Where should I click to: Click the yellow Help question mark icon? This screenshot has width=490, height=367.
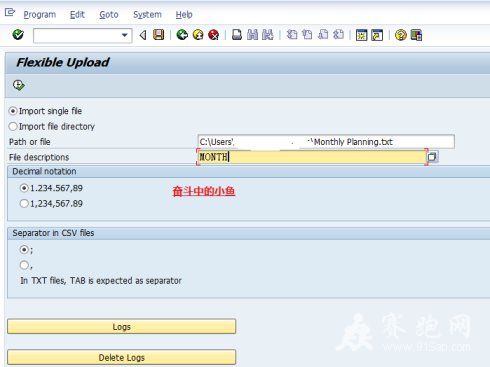click(x=401, y=35)
